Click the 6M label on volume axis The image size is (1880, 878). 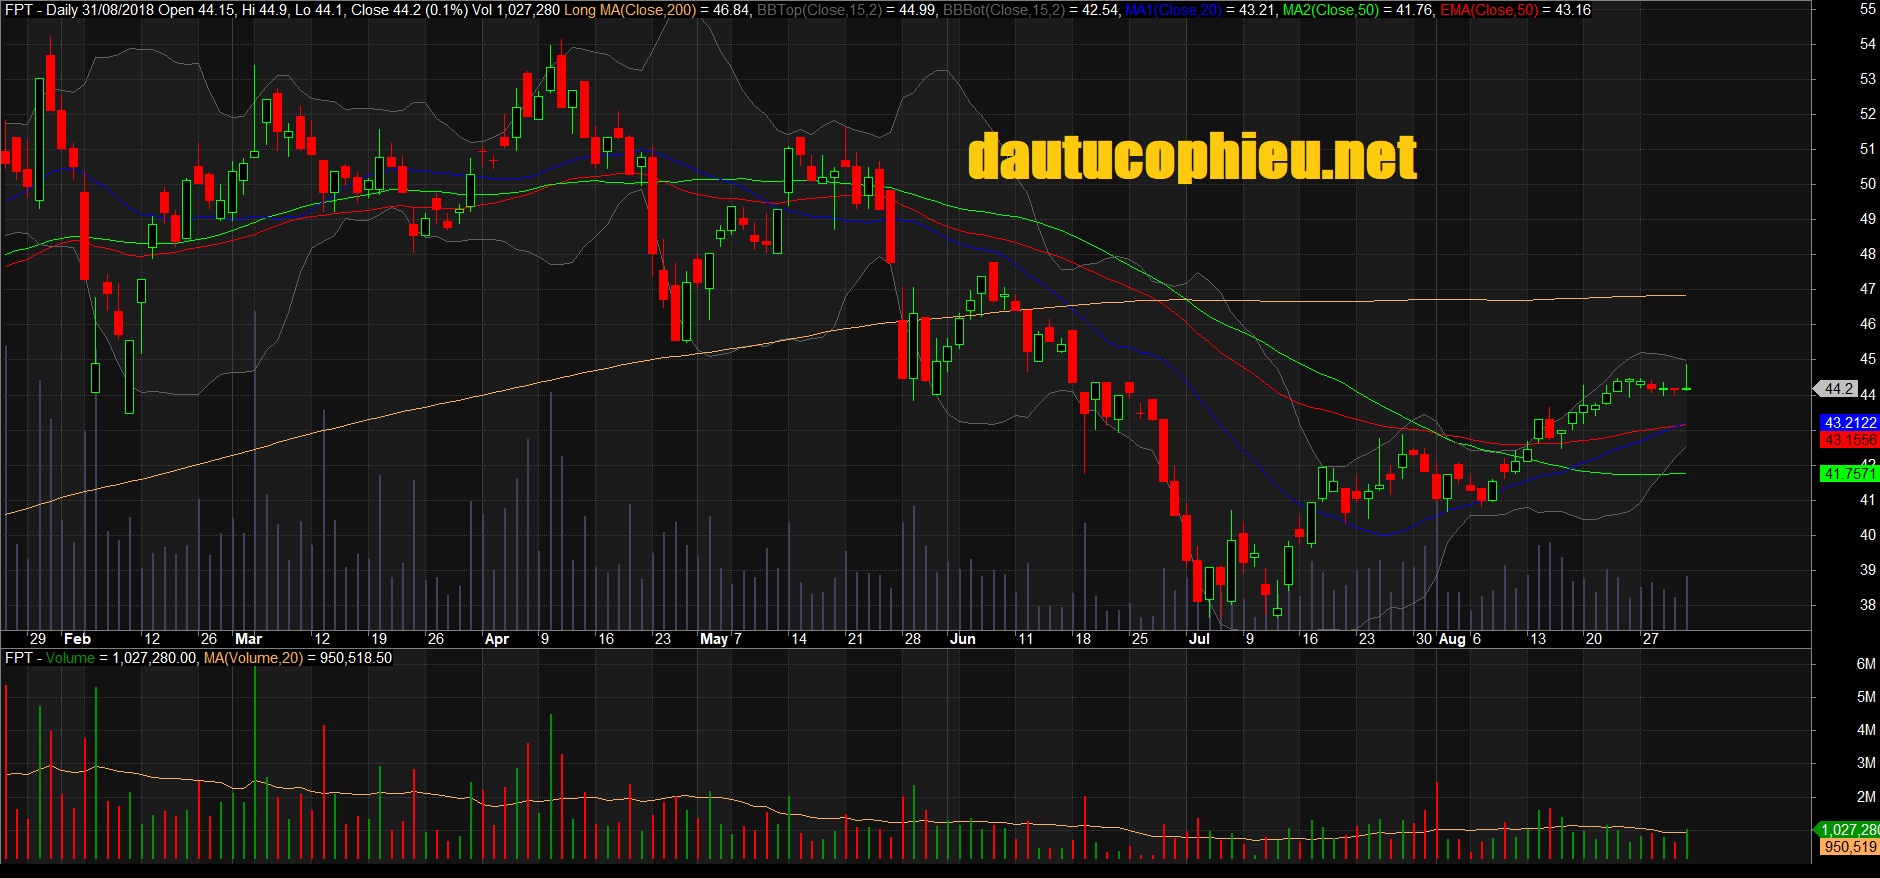1865,664
